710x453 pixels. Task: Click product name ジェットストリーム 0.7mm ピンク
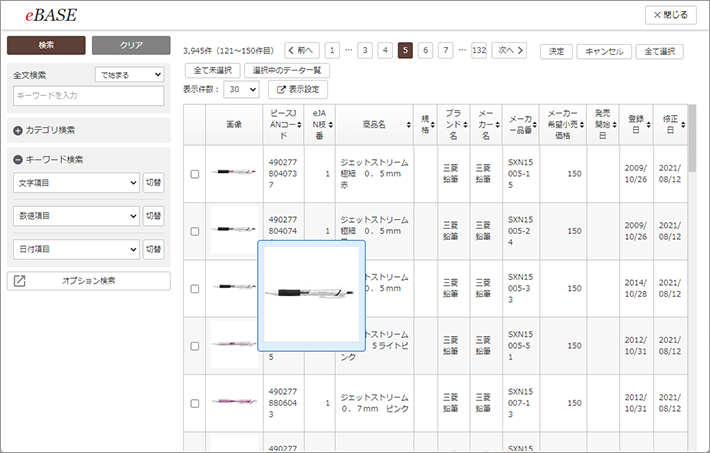pyautogui.click(x=374, y=403)
